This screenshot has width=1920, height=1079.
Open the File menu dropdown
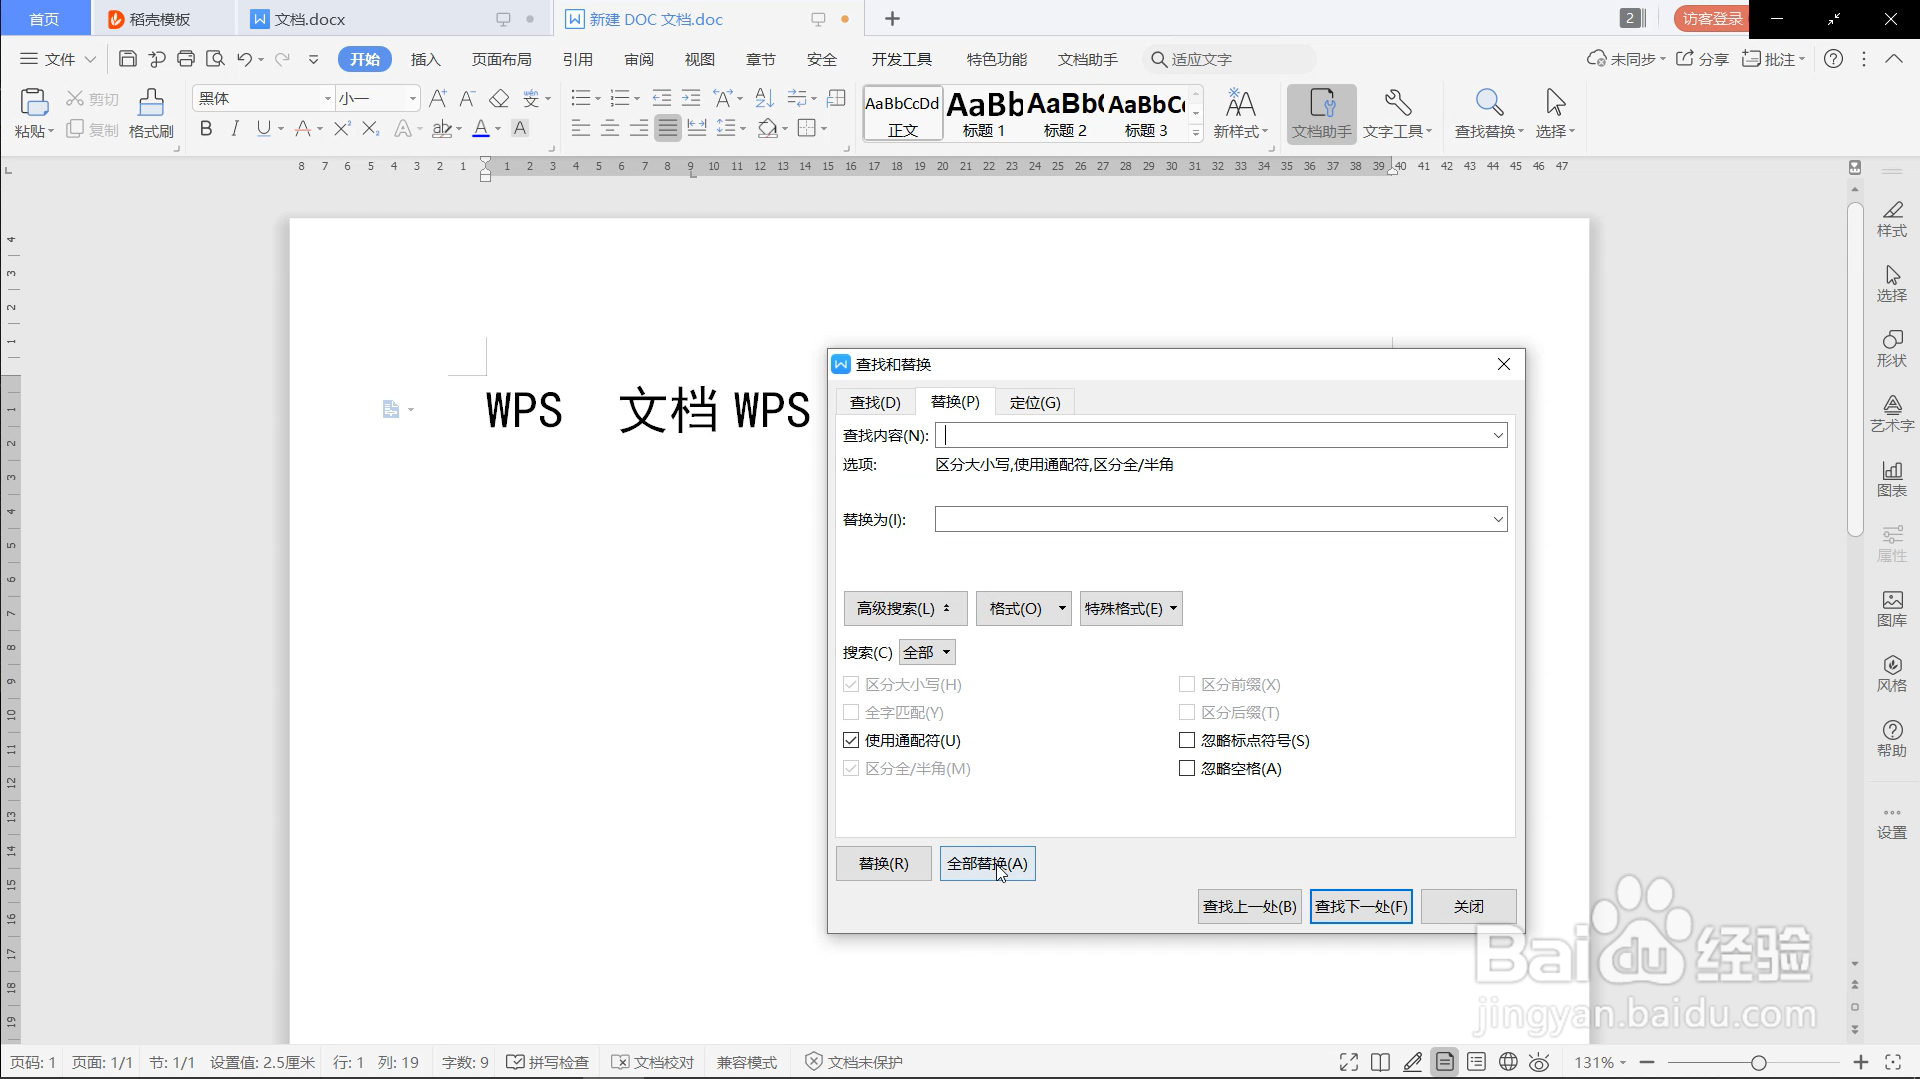pos(58,59)
